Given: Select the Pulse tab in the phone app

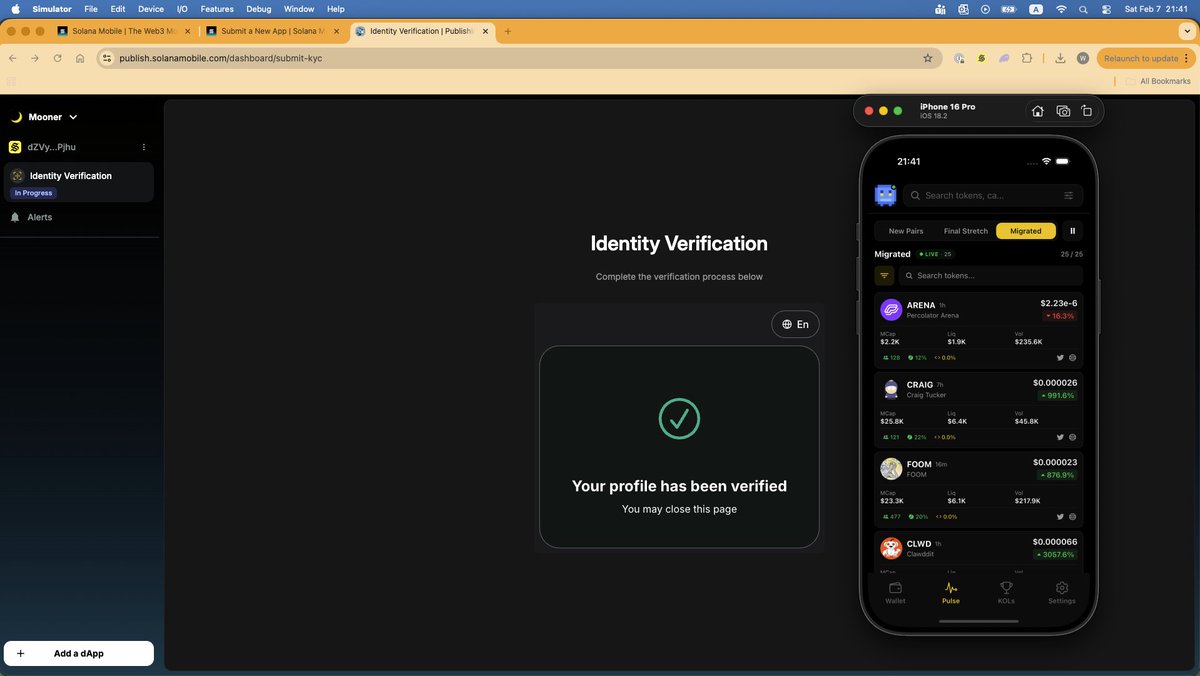Looking at the screenshot, I should pyautogui.click(x=951, y=593).
